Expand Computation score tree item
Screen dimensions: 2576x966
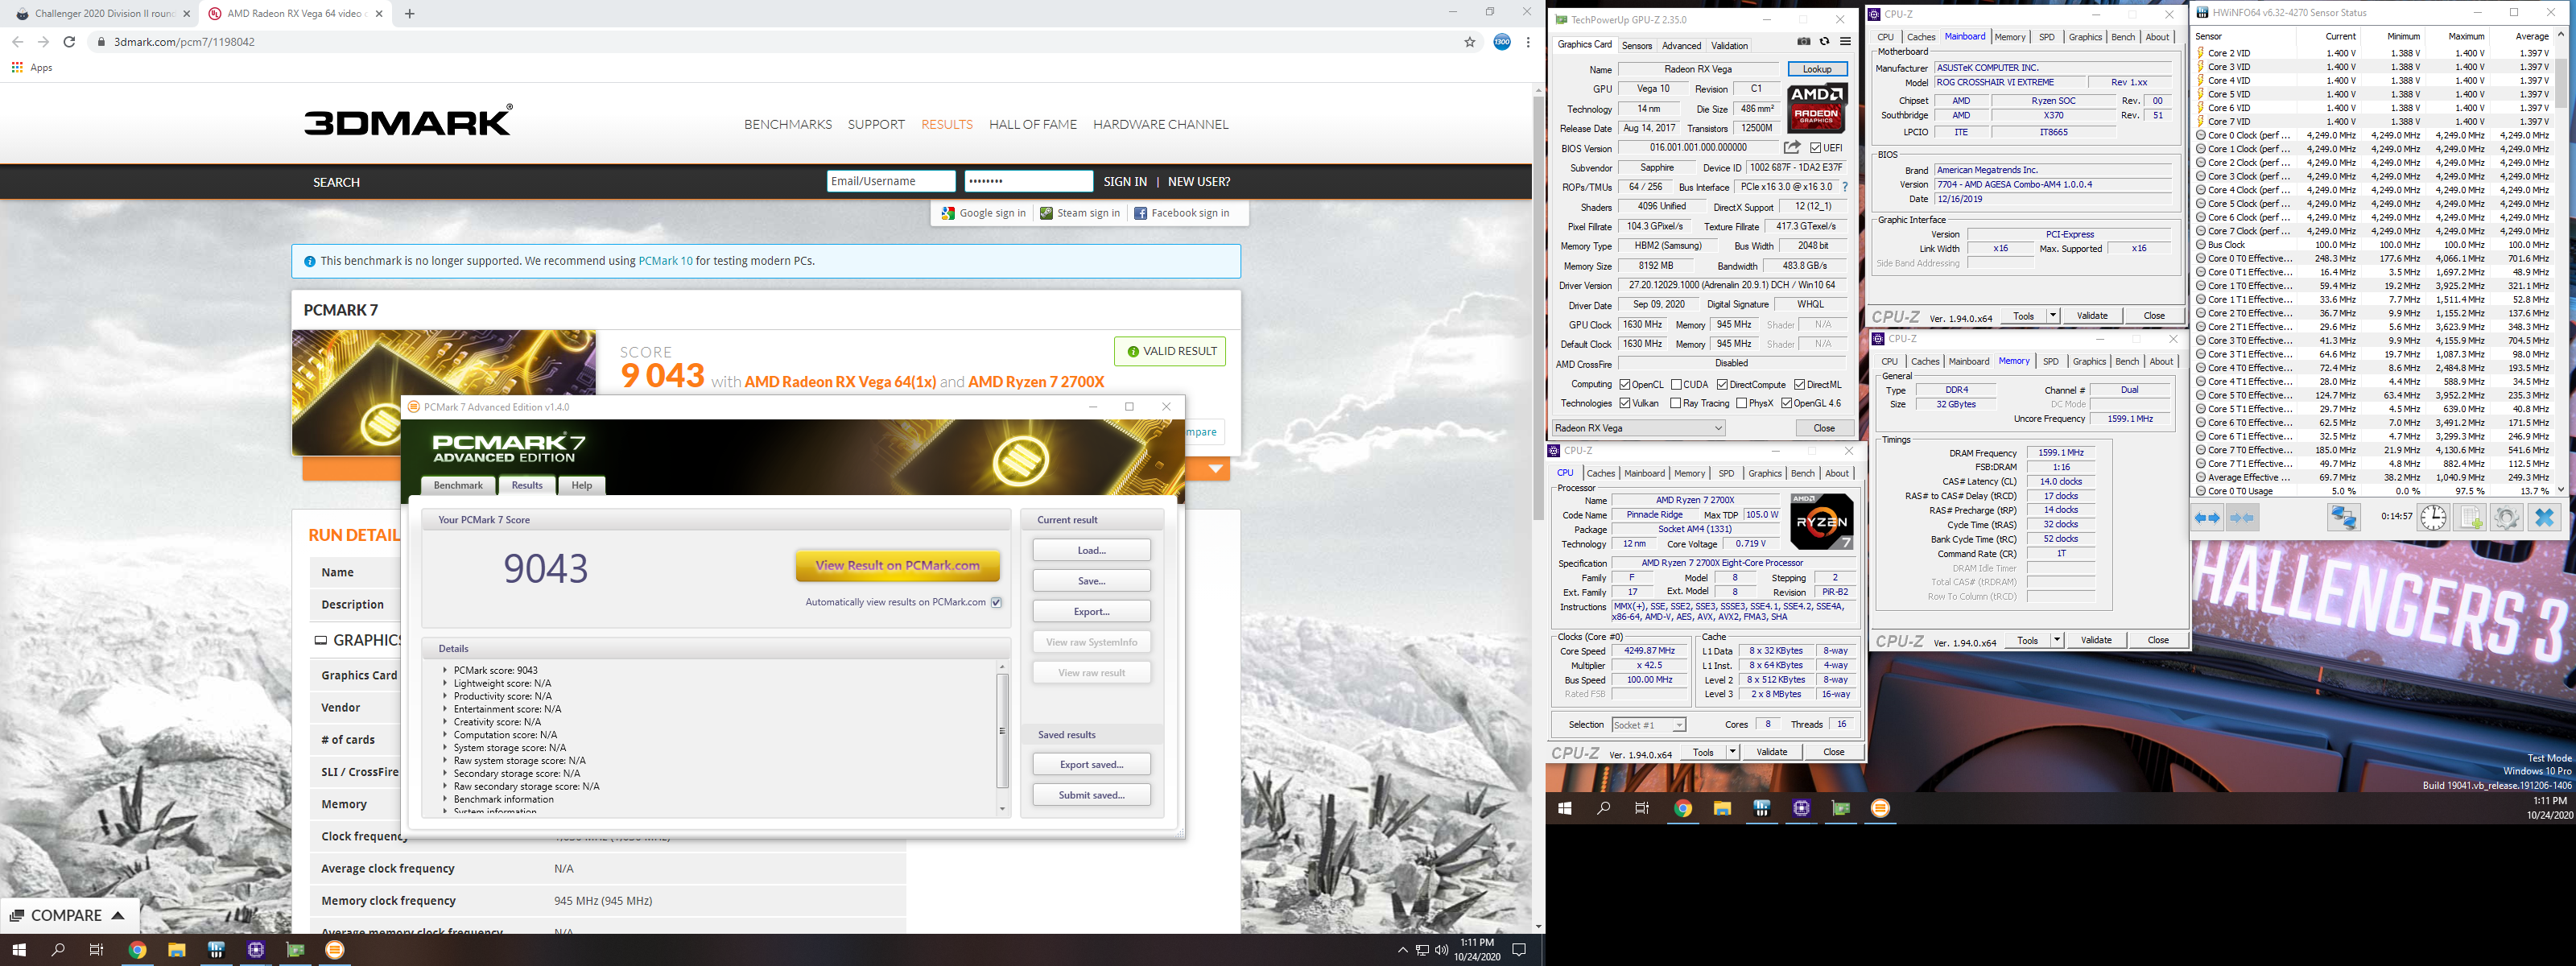pos(445,735)
